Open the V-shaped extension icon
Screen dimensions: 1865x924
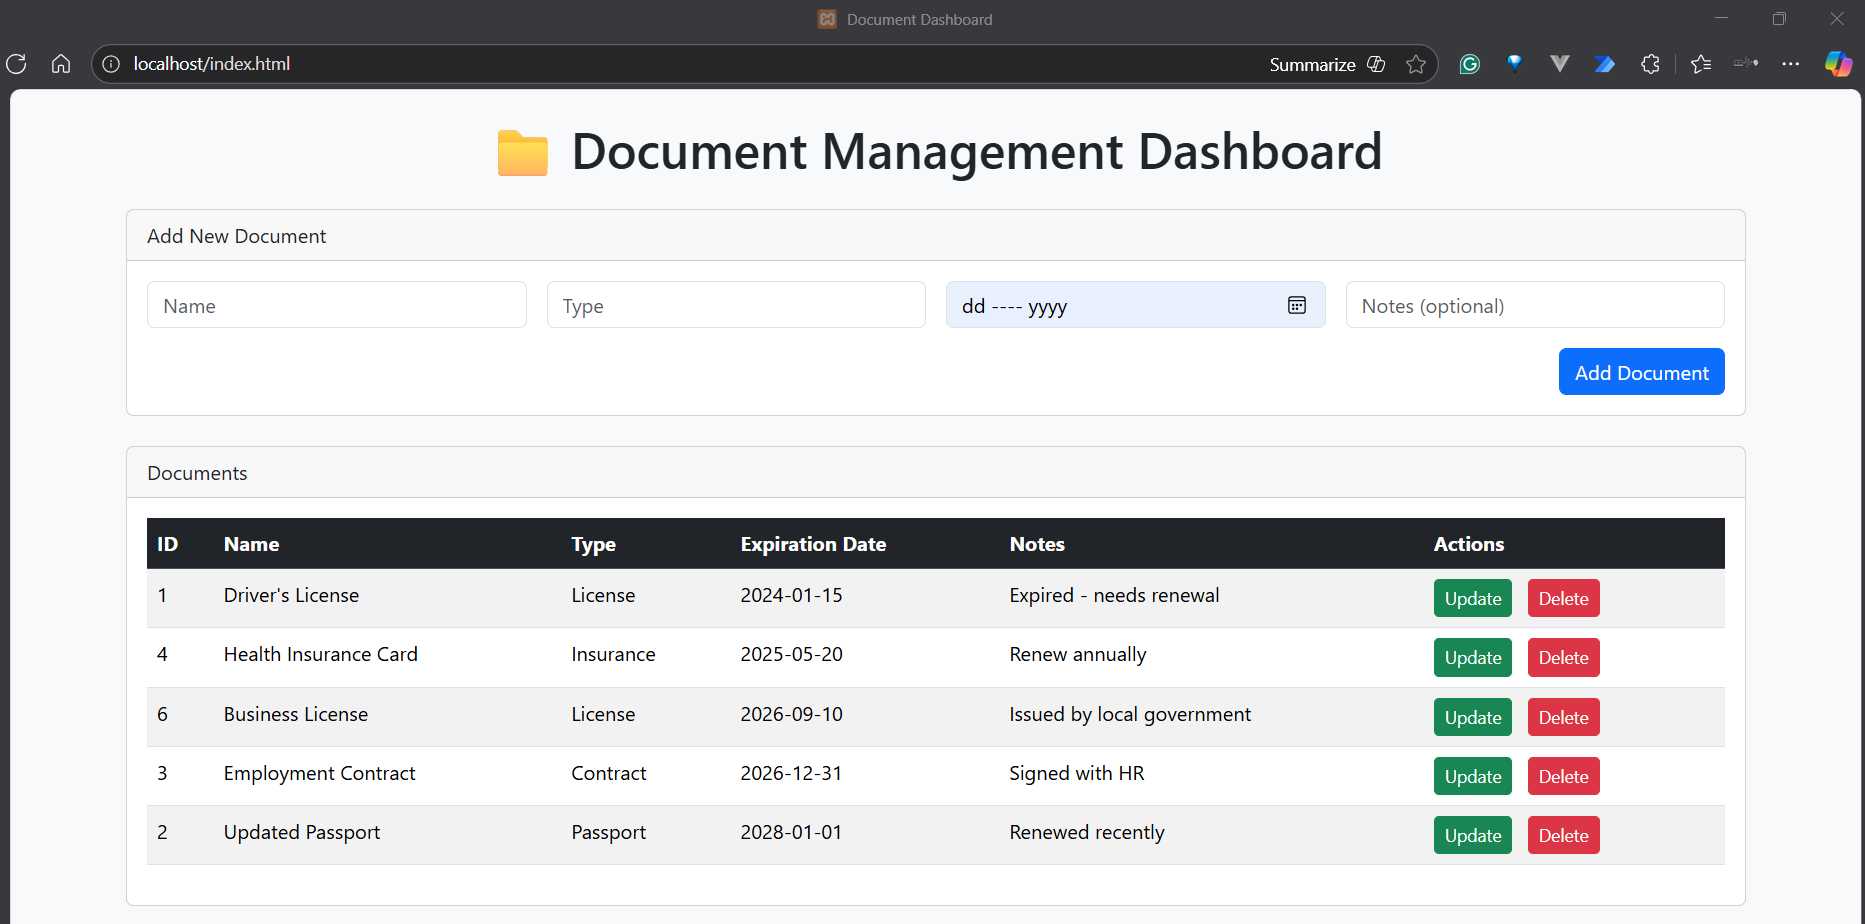(1559, 64)
